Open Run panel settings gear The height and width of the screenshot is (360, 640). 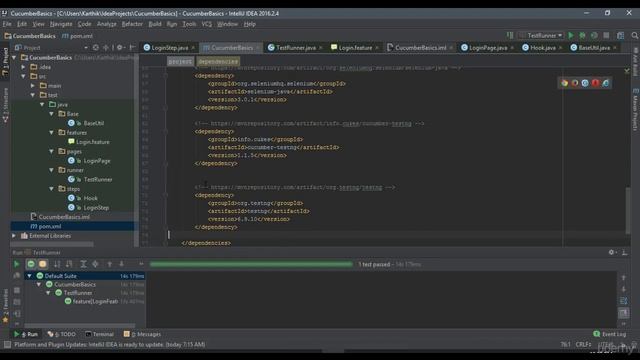point(612,252)
